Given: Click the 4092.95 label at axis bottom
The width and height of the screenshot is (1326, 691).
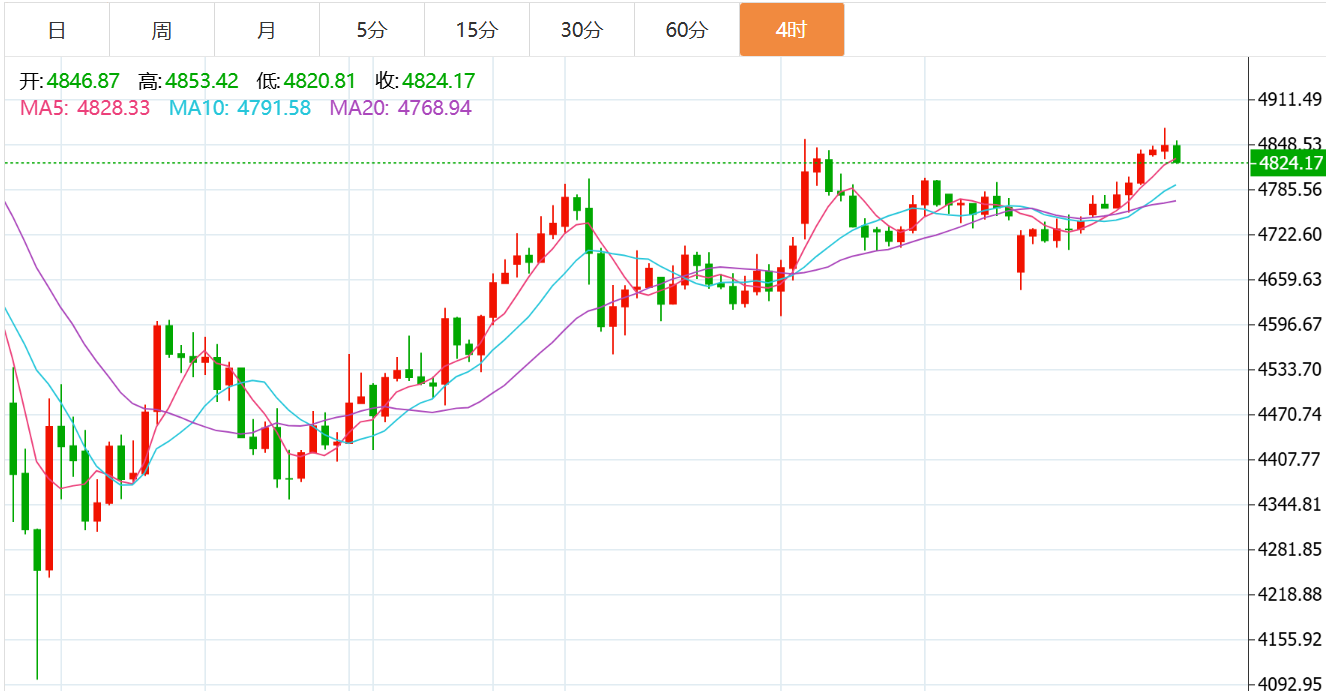Looking at the screenshot, I should point(1291,684).
